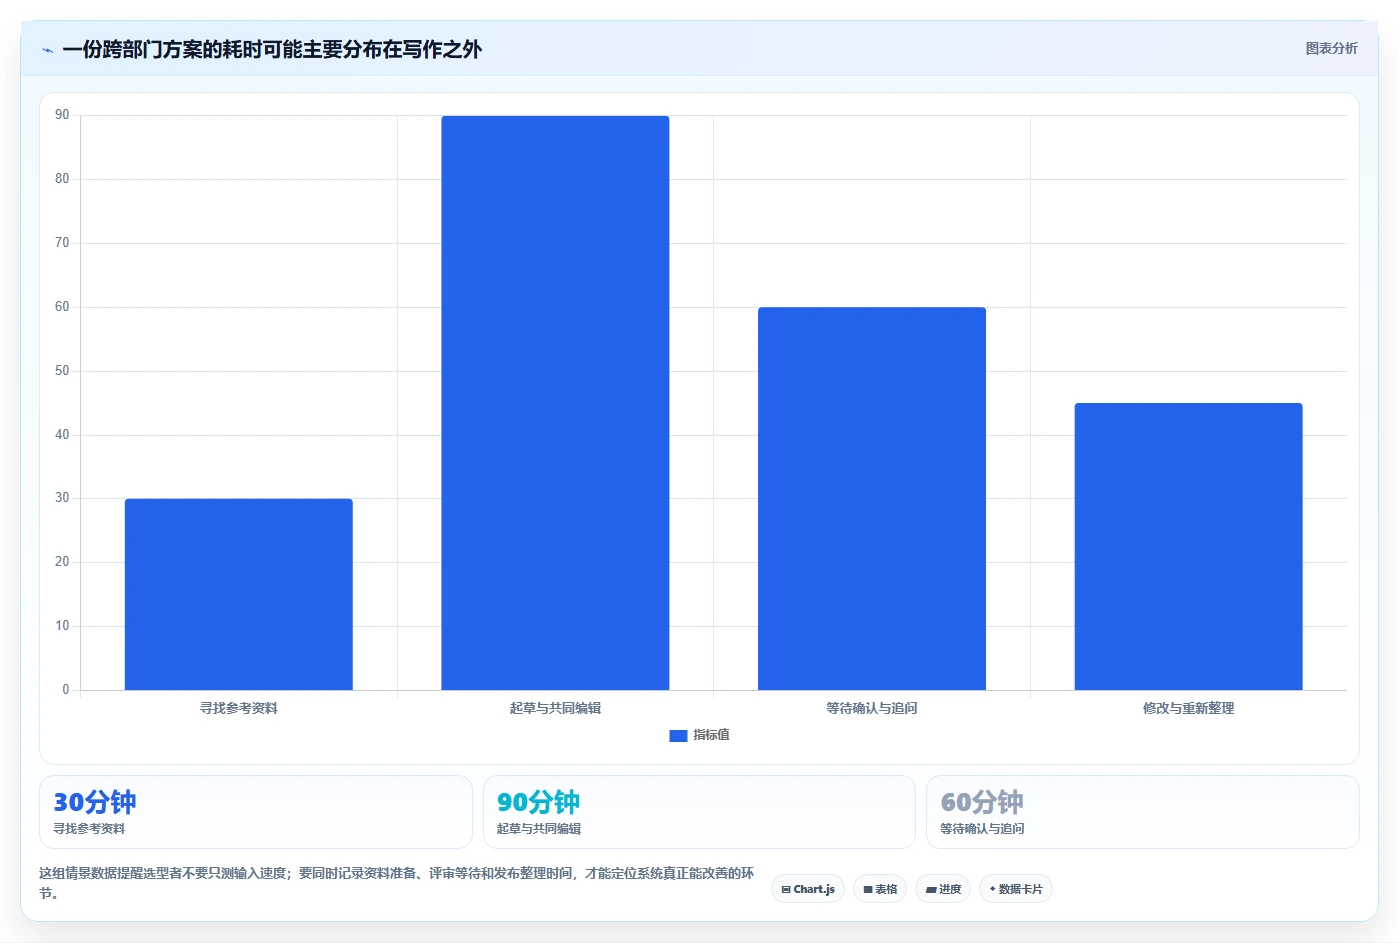
Task: Click x-axis label 等待确认与追问
Action: tap(872, 708)
